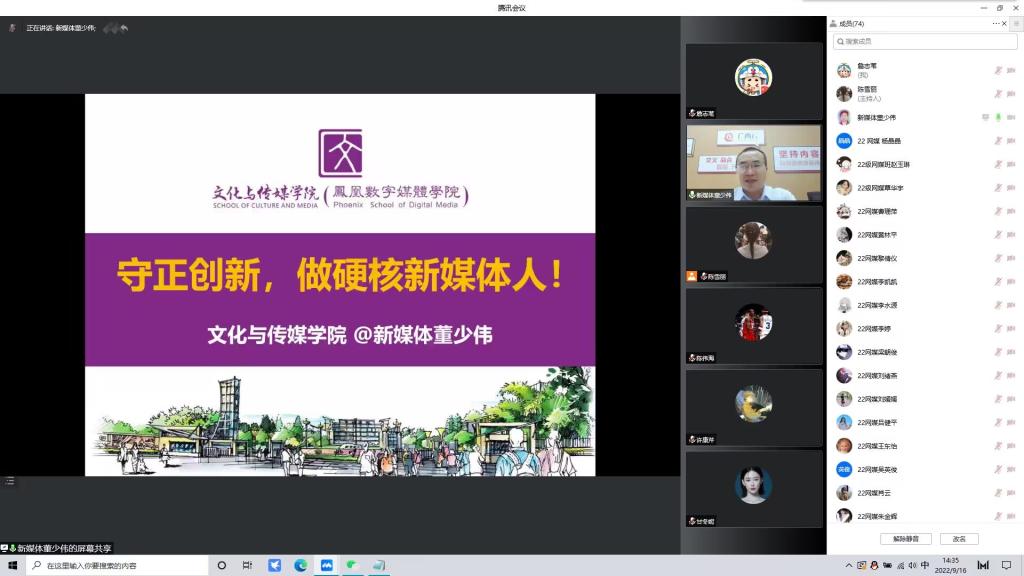1024x576 pixels.
Task: Select the avatar of host 陈雪丽 in the members list
Action: [844, 94]
